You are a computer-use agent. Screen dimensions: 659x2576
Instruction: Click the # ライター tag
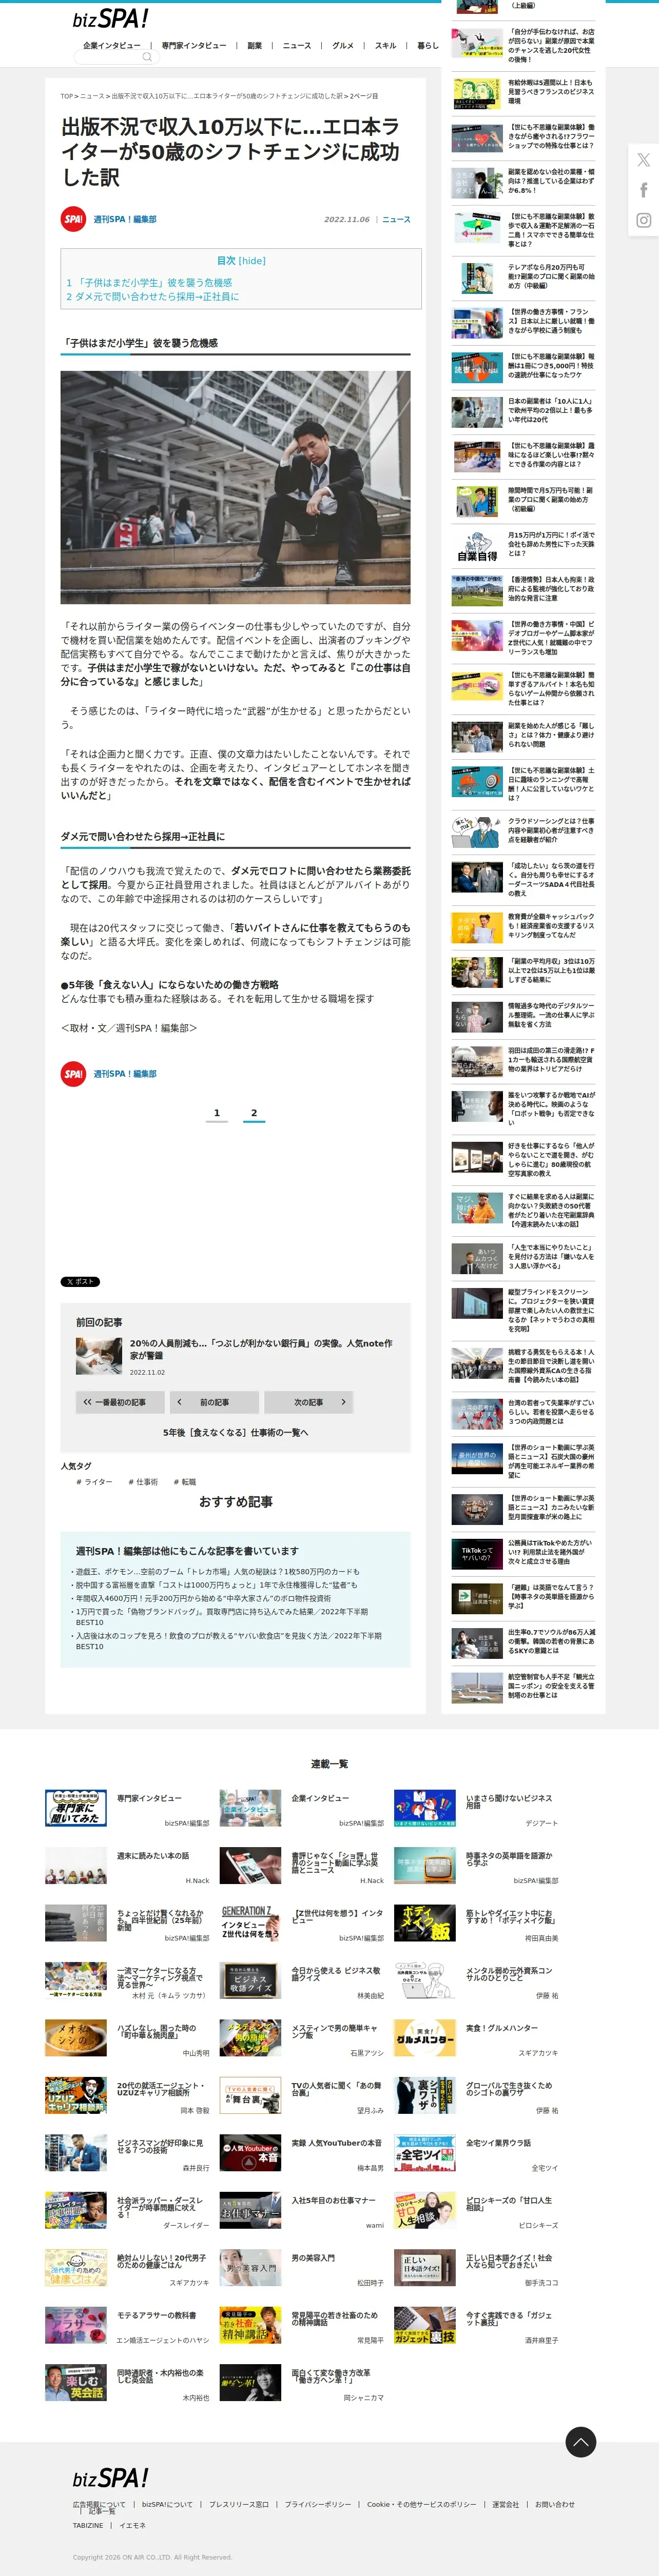coord(95,1482)
